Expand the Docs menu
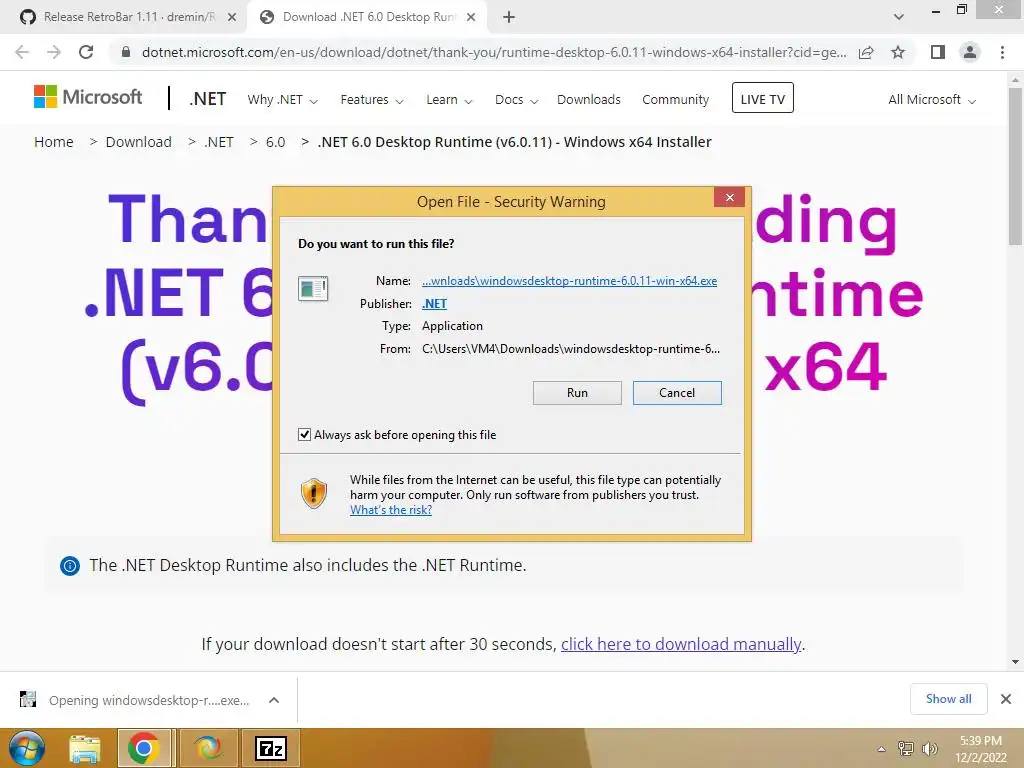Image resolution: width=1024 pixels, height=768 pixels. coord(516,100)
